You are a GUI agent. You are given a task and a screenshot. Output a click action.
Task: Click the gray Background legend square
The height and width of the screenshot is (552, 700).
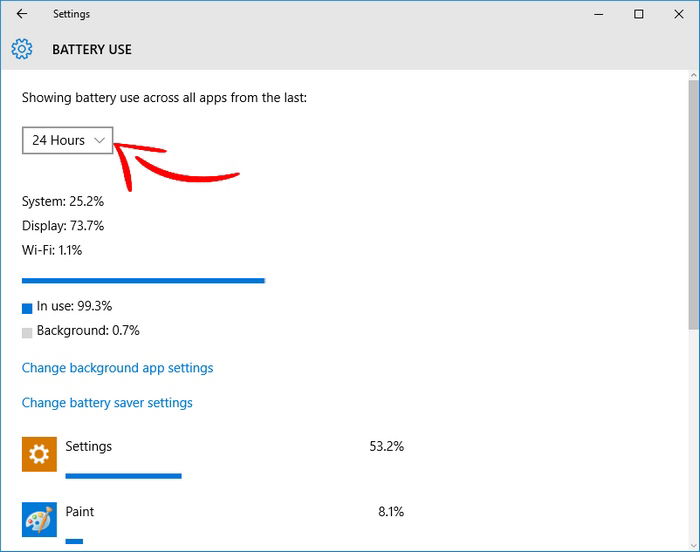tap(27, 333)
